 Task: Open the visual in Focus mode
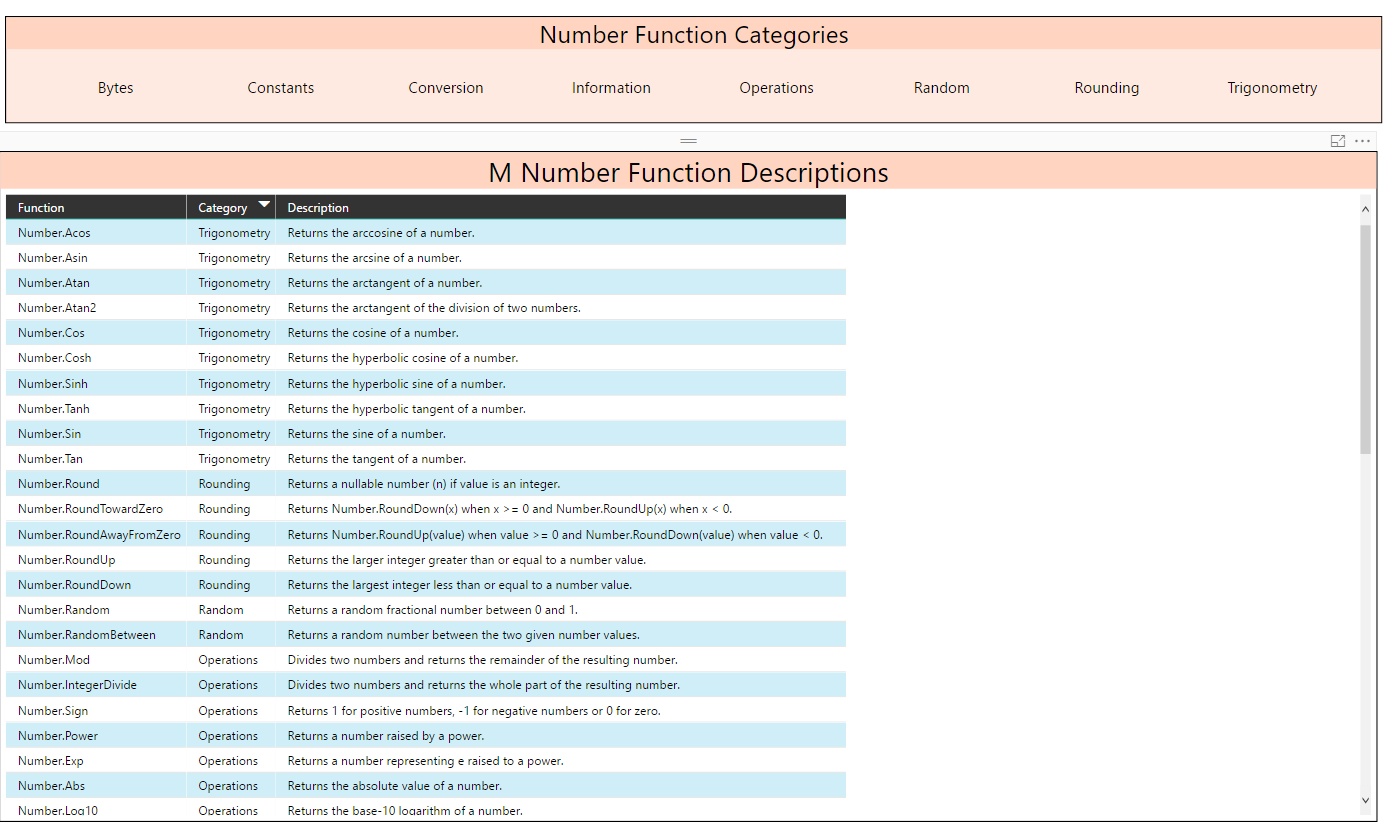coord(1338,141)
